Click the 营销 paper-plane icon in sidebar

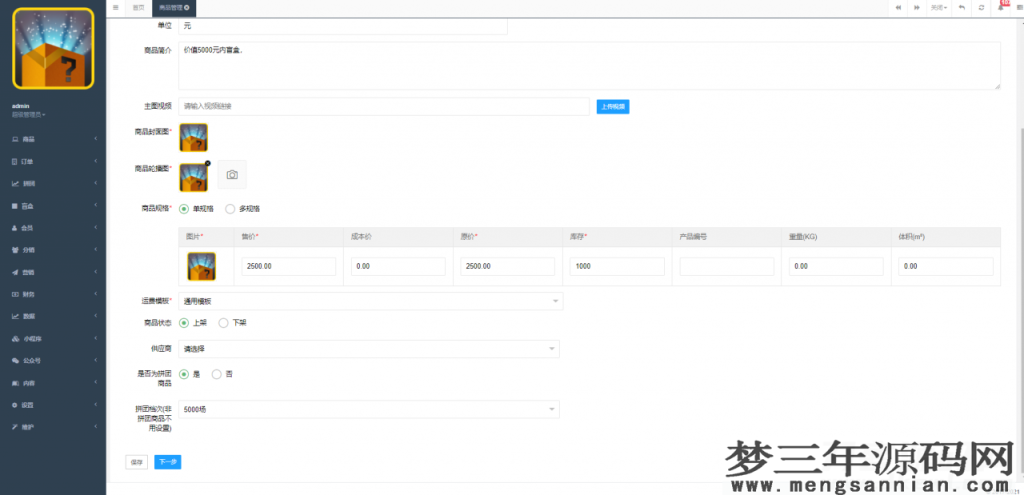15,272
